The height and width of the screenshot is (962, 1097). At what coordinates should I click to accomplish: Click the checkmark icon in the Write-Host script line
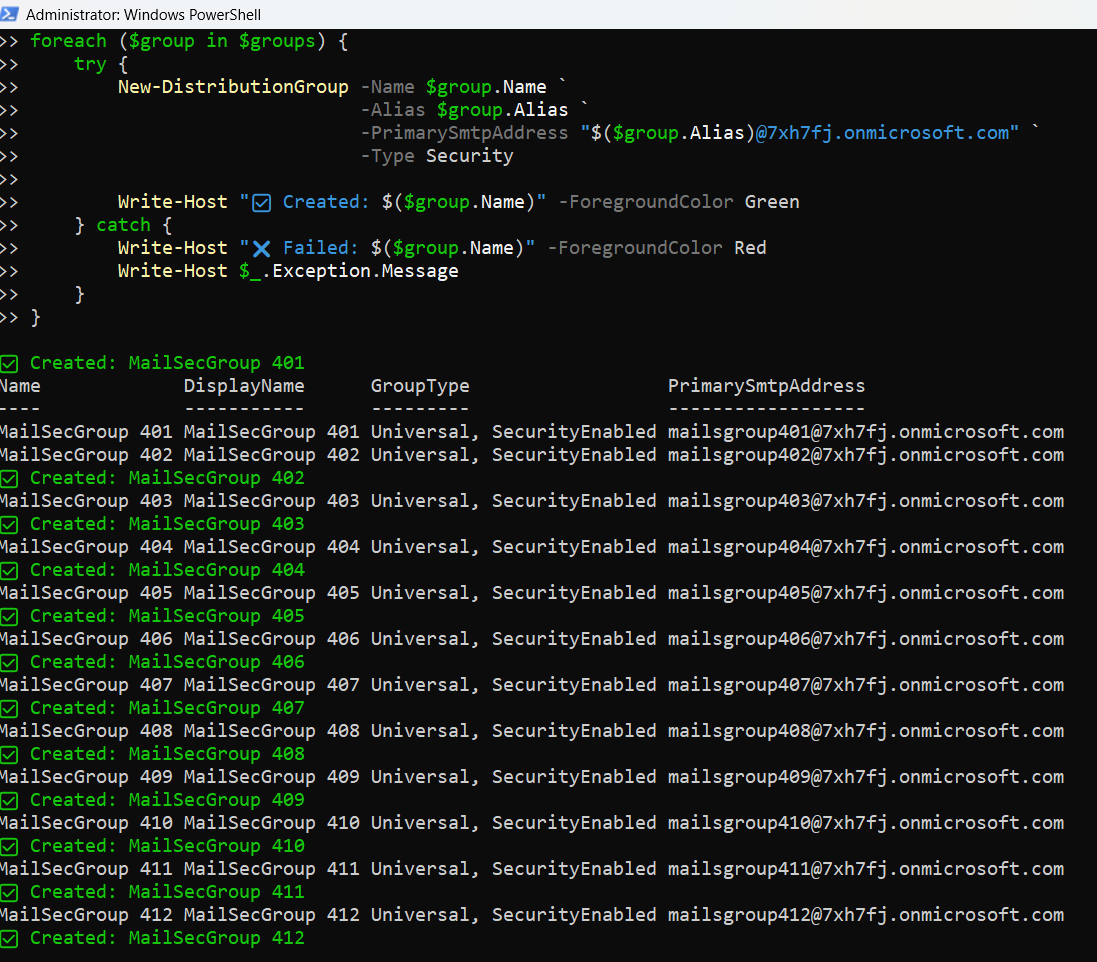[x=262, y=203]
